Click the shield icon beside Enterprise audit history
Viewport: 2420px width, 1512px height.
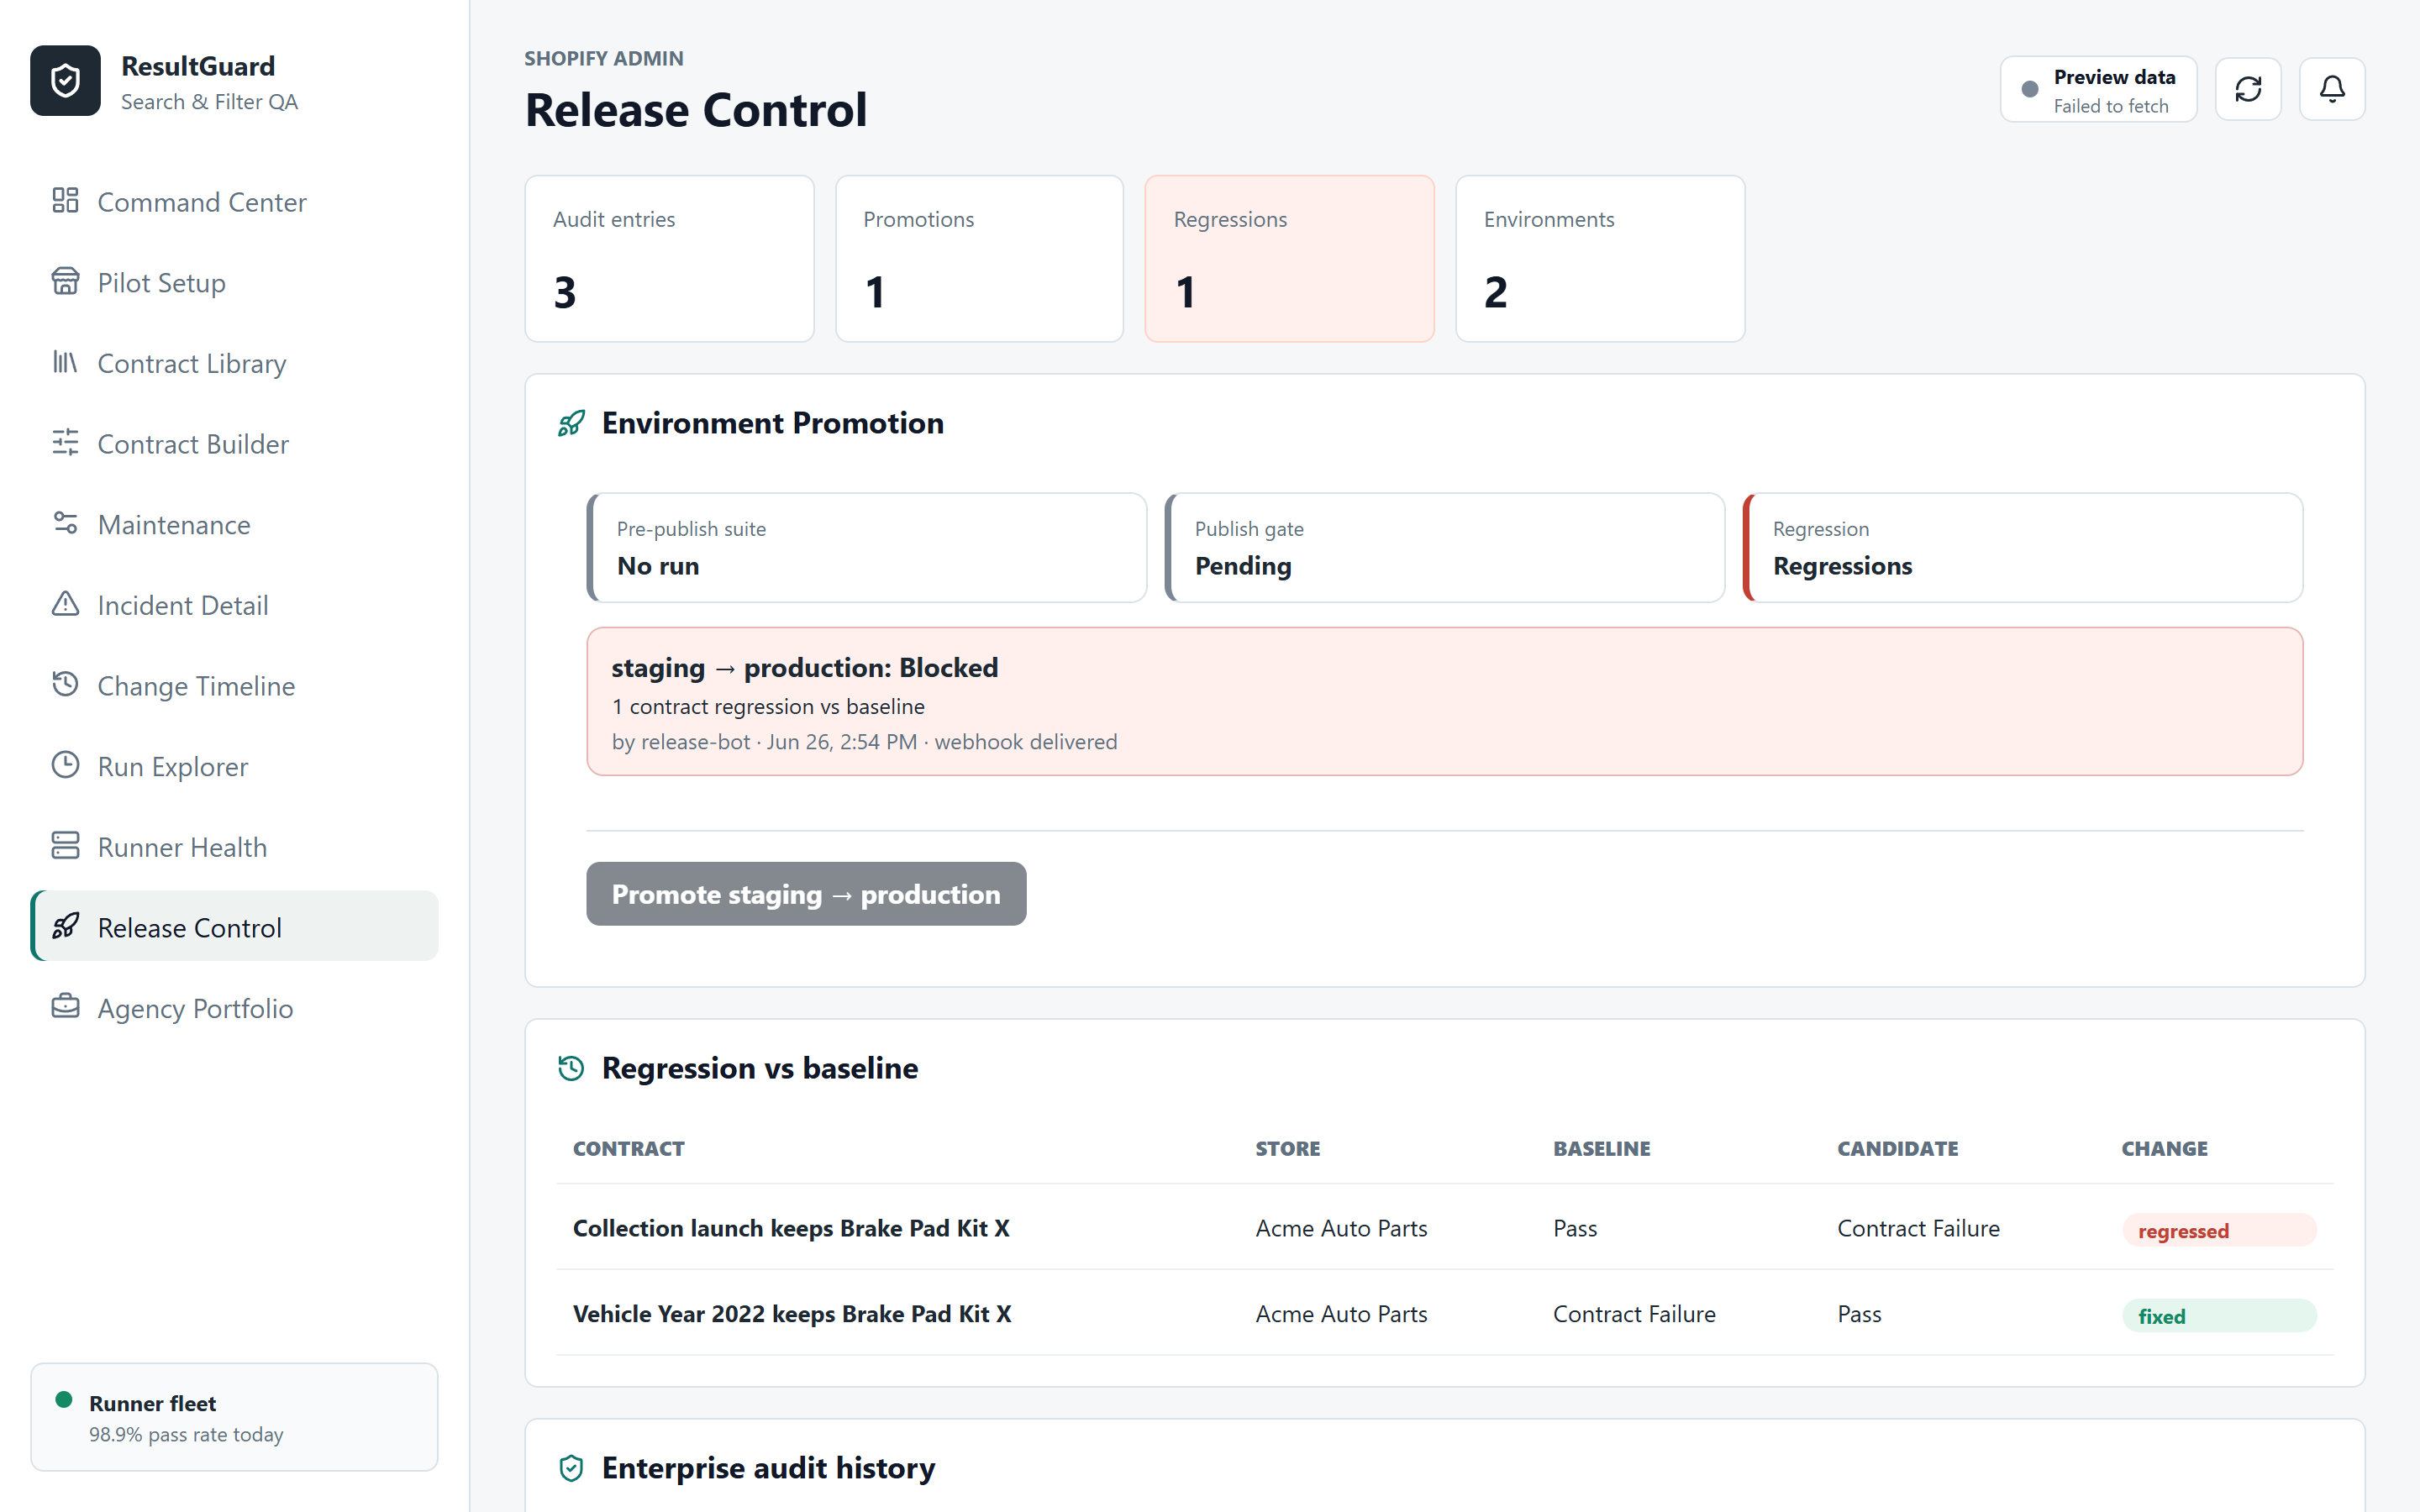[x=571, y=1469]
